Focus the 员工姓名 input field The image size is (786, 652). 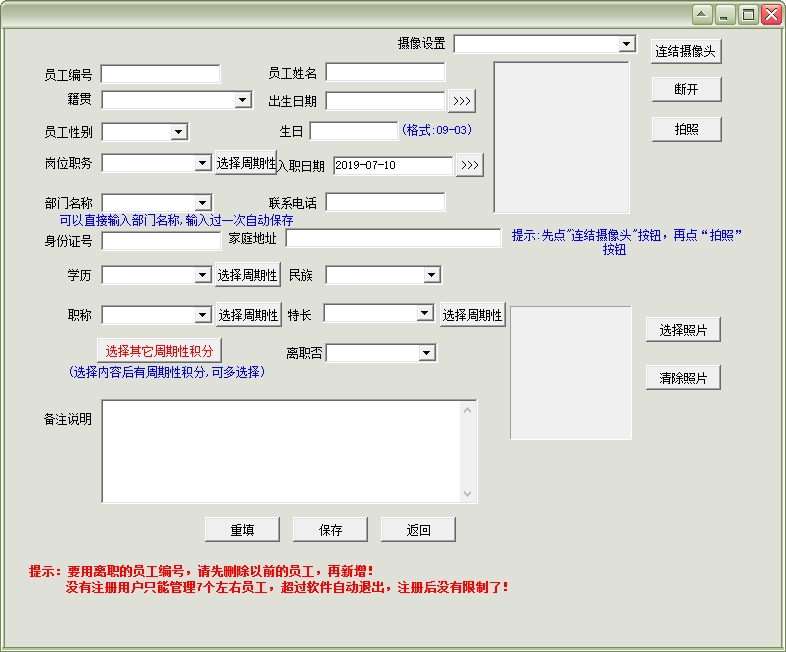385,72
